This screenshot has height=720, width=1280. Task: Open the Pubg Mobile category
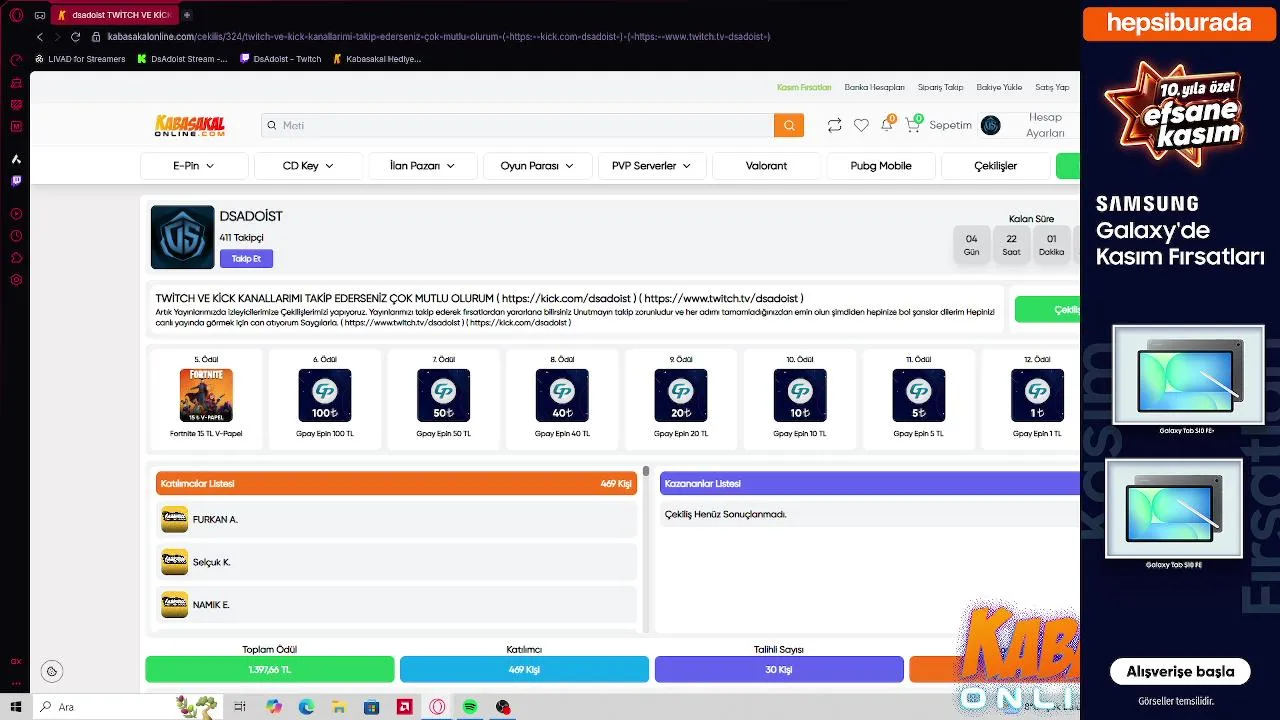click(881, 166)
